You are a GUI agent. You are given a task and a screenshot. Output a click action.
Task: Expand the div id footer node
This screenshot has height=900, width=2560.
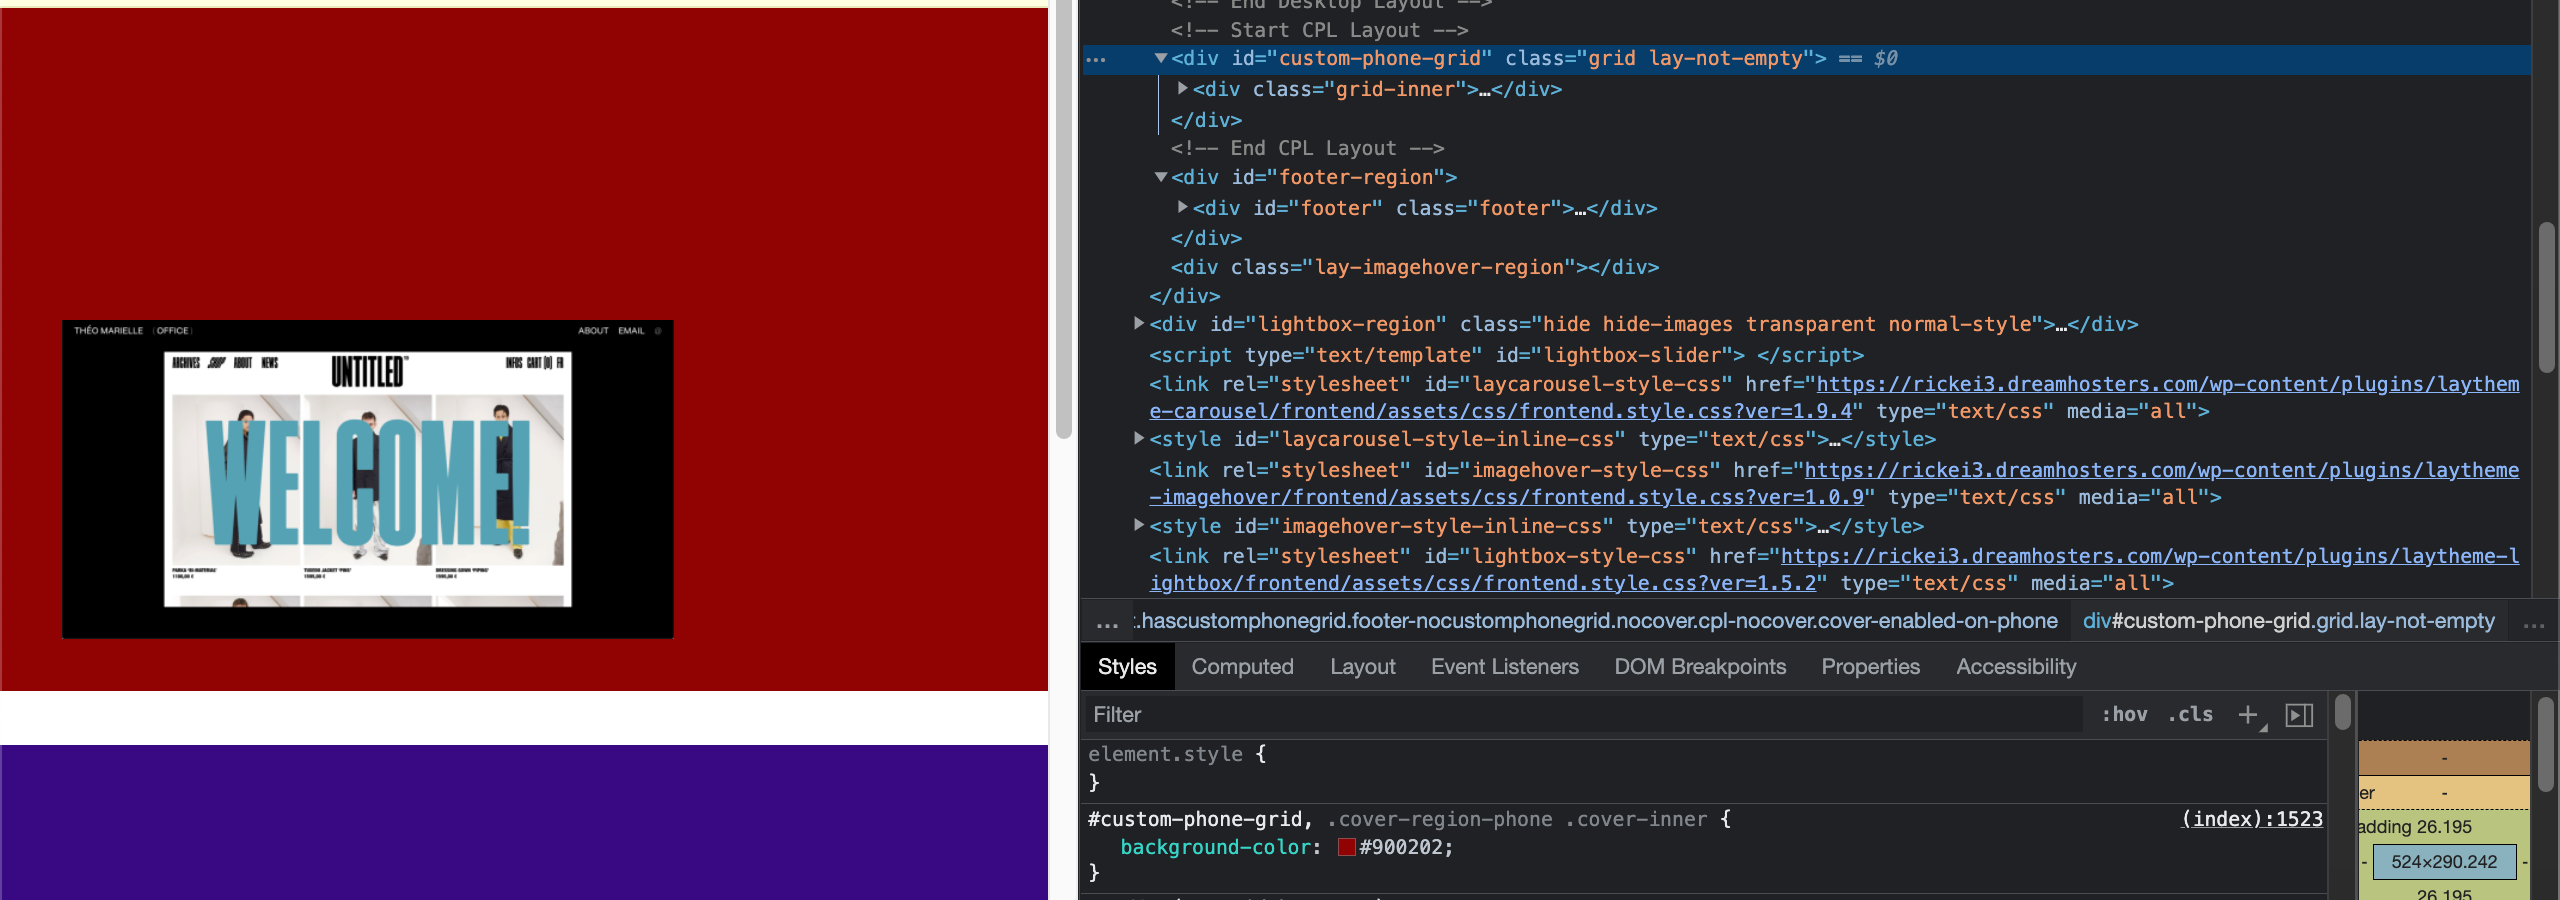[1183, 207]
